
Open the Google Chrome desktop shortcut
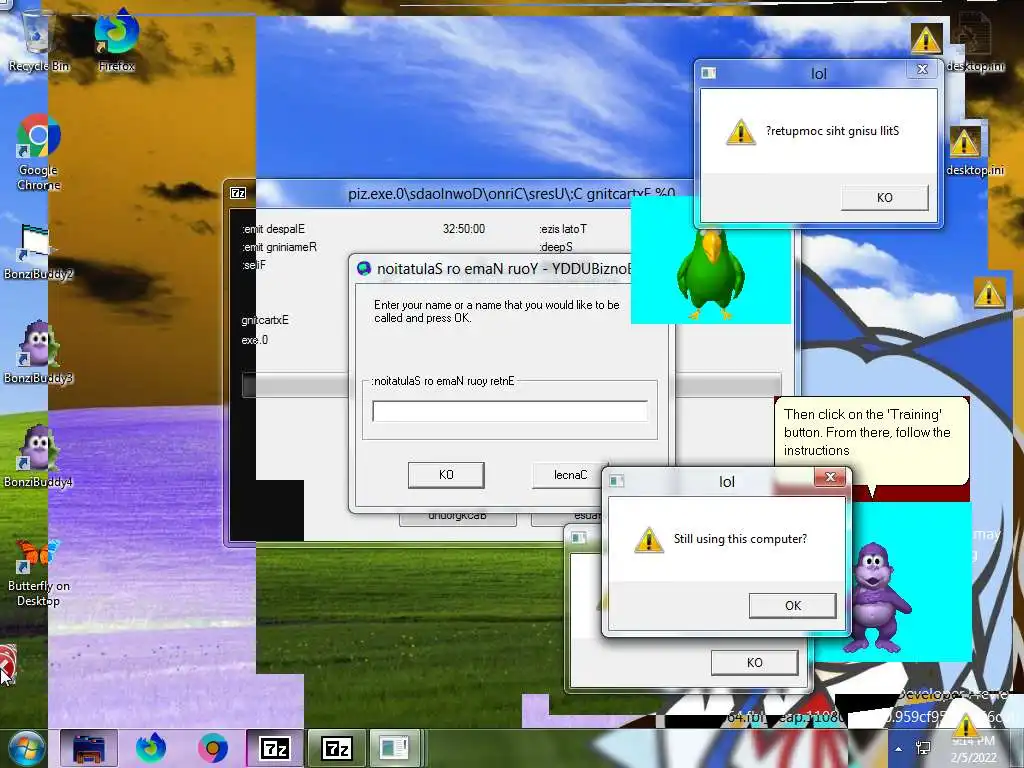(39, 152)
